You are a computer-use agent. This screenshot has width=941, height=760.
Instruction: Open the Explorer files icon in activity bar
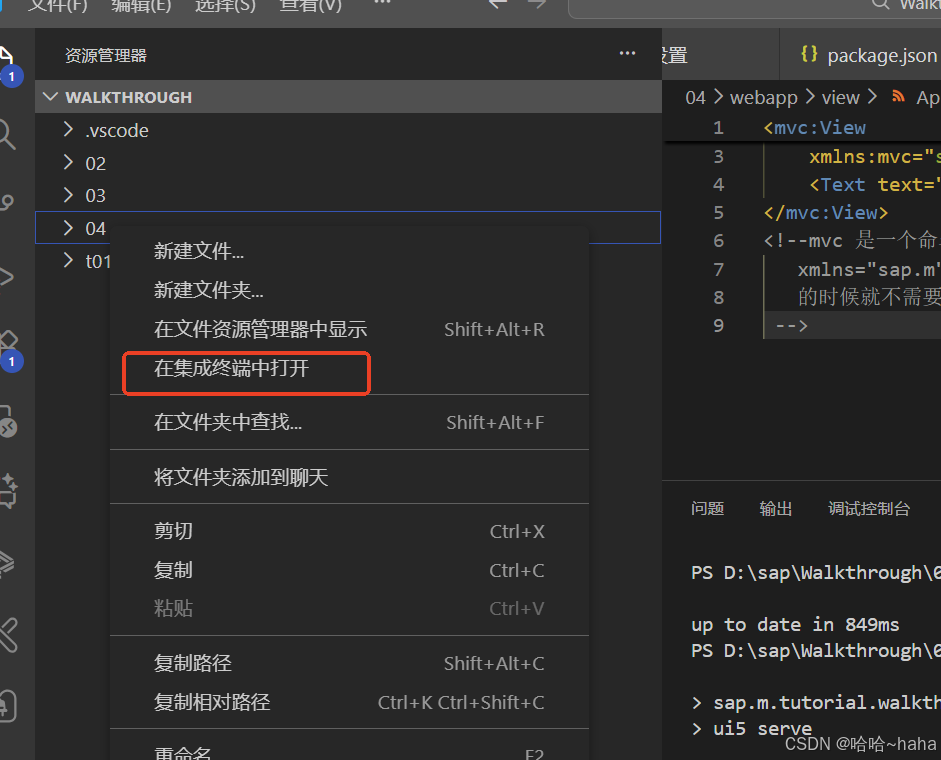[x=6, y=57]
